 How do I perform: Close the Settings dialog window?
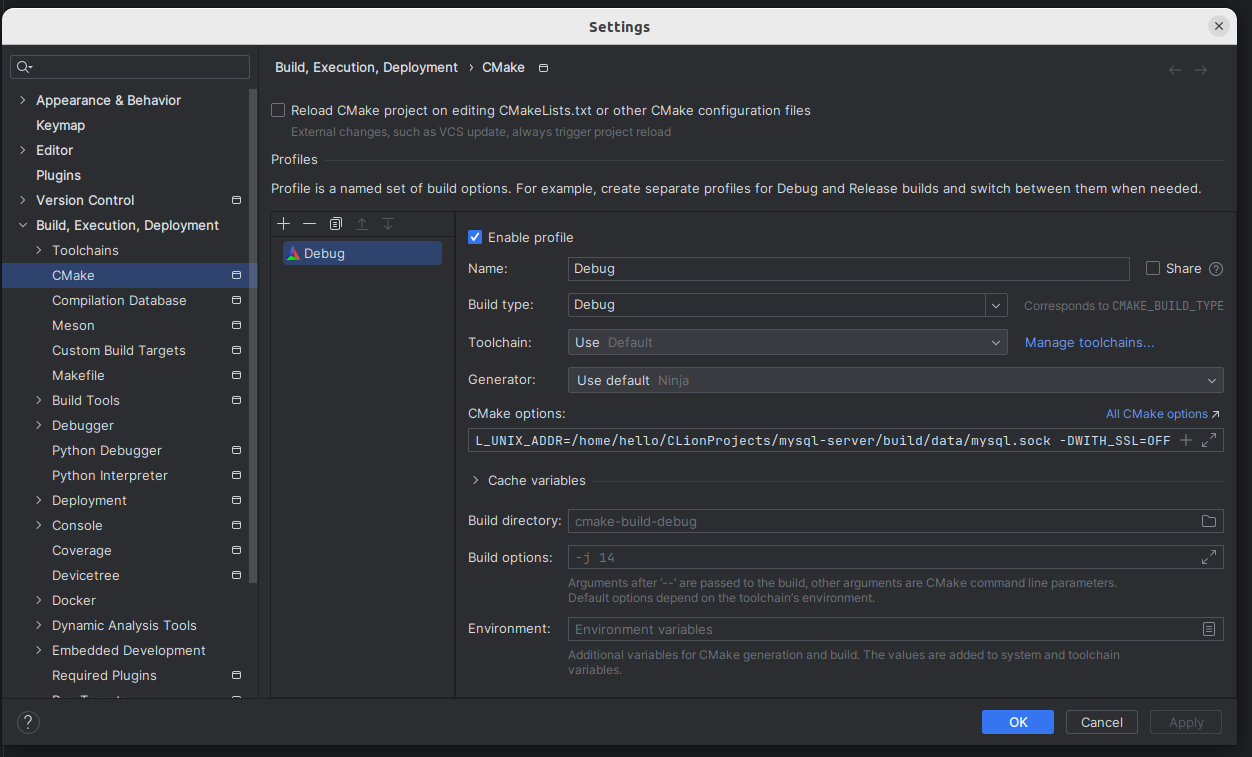(1218, 27)
